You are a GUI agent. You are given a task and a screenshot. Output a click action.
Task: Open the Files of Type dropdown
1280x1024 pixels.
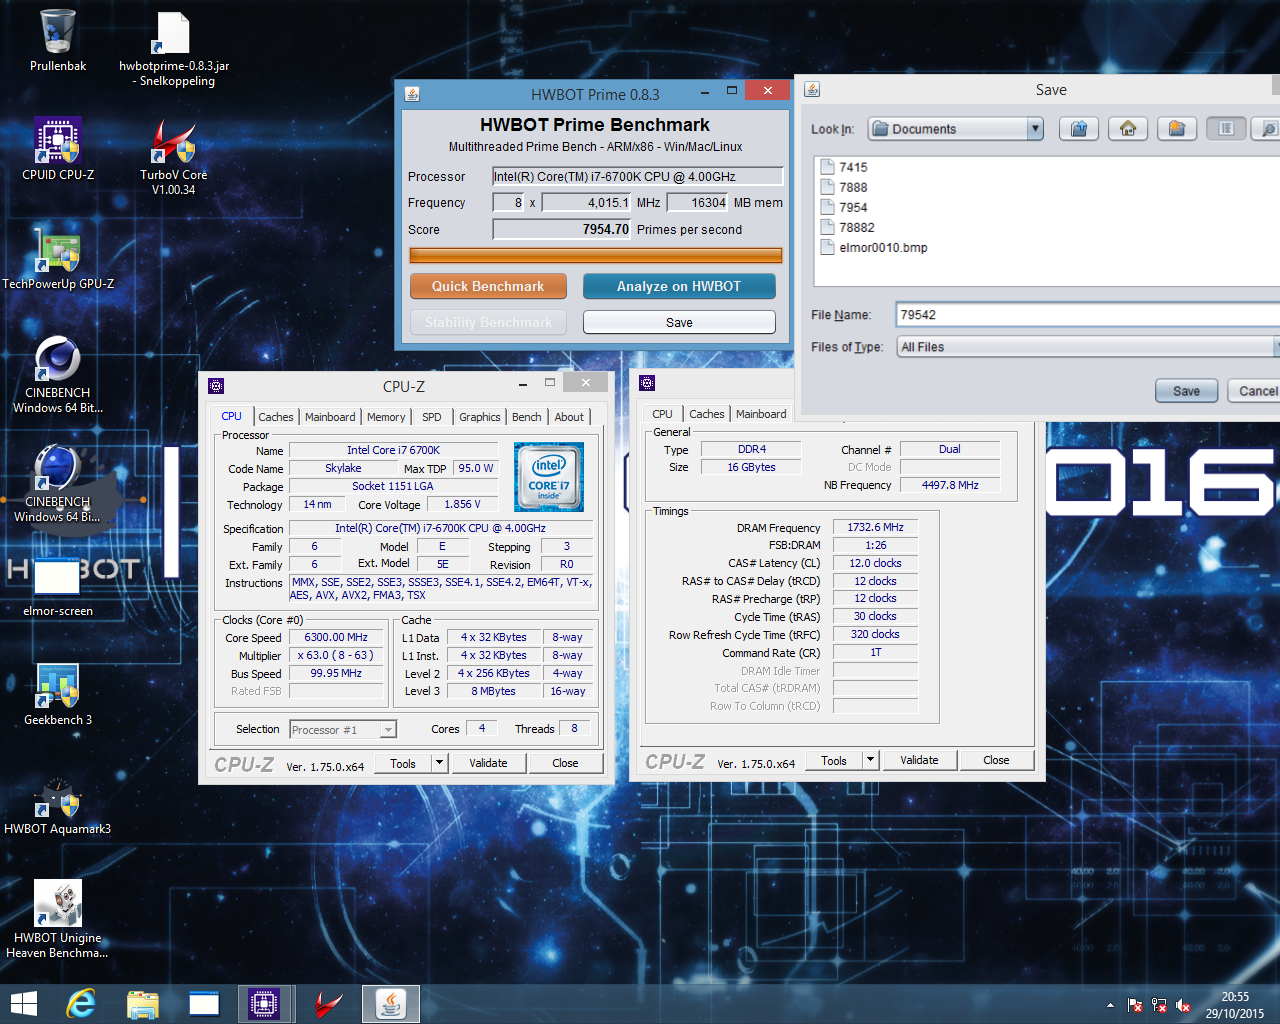(1088, 347)
